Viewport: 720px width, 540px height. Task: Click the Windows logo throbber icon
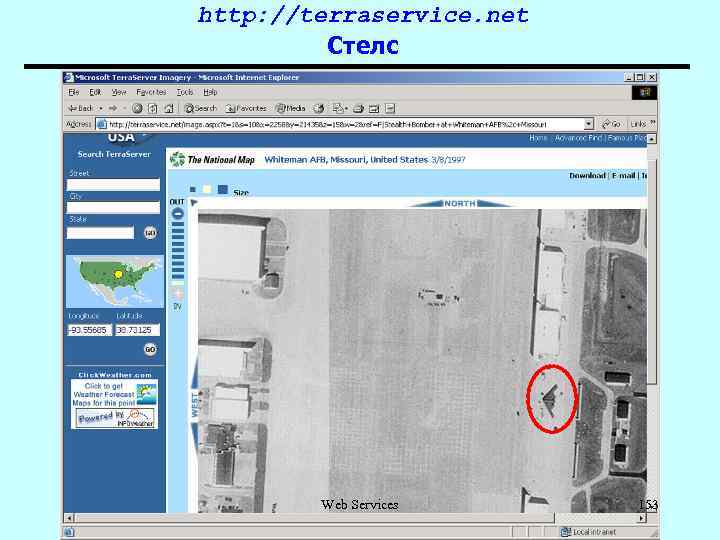pyautogui.click(x=644, y=93)
